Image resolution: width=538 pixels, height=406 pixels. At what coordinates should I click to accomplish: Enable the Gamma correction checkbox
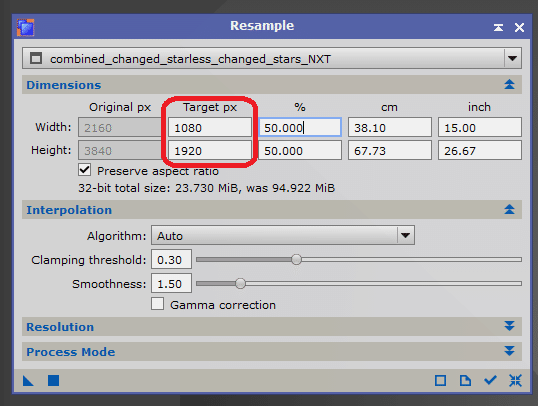tap(157, 304)
